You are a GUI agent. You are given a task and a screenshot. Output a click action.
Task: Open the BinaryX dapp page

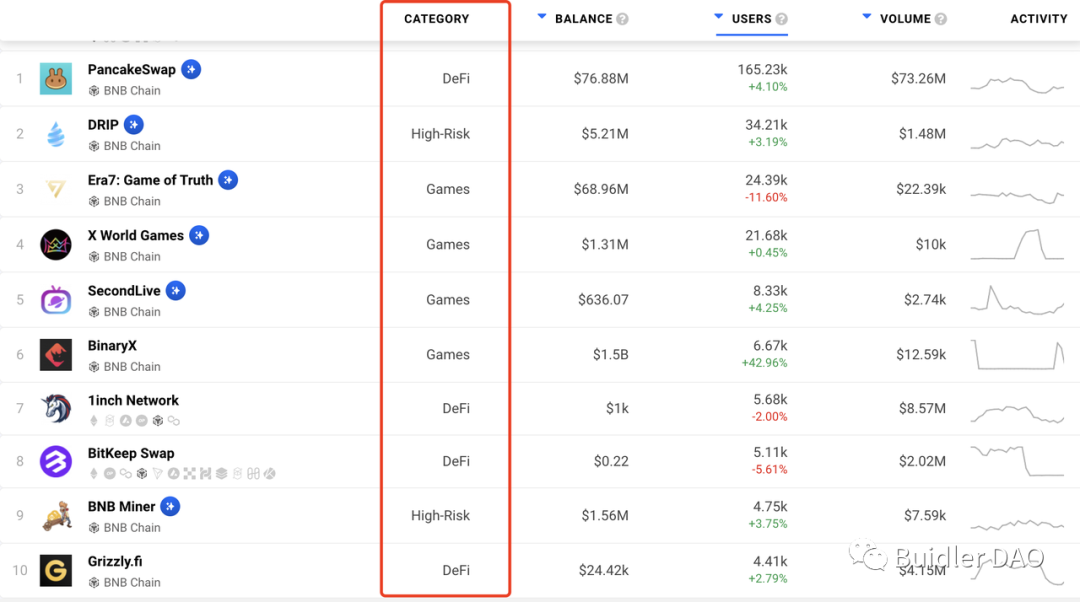tap(112, 346)
